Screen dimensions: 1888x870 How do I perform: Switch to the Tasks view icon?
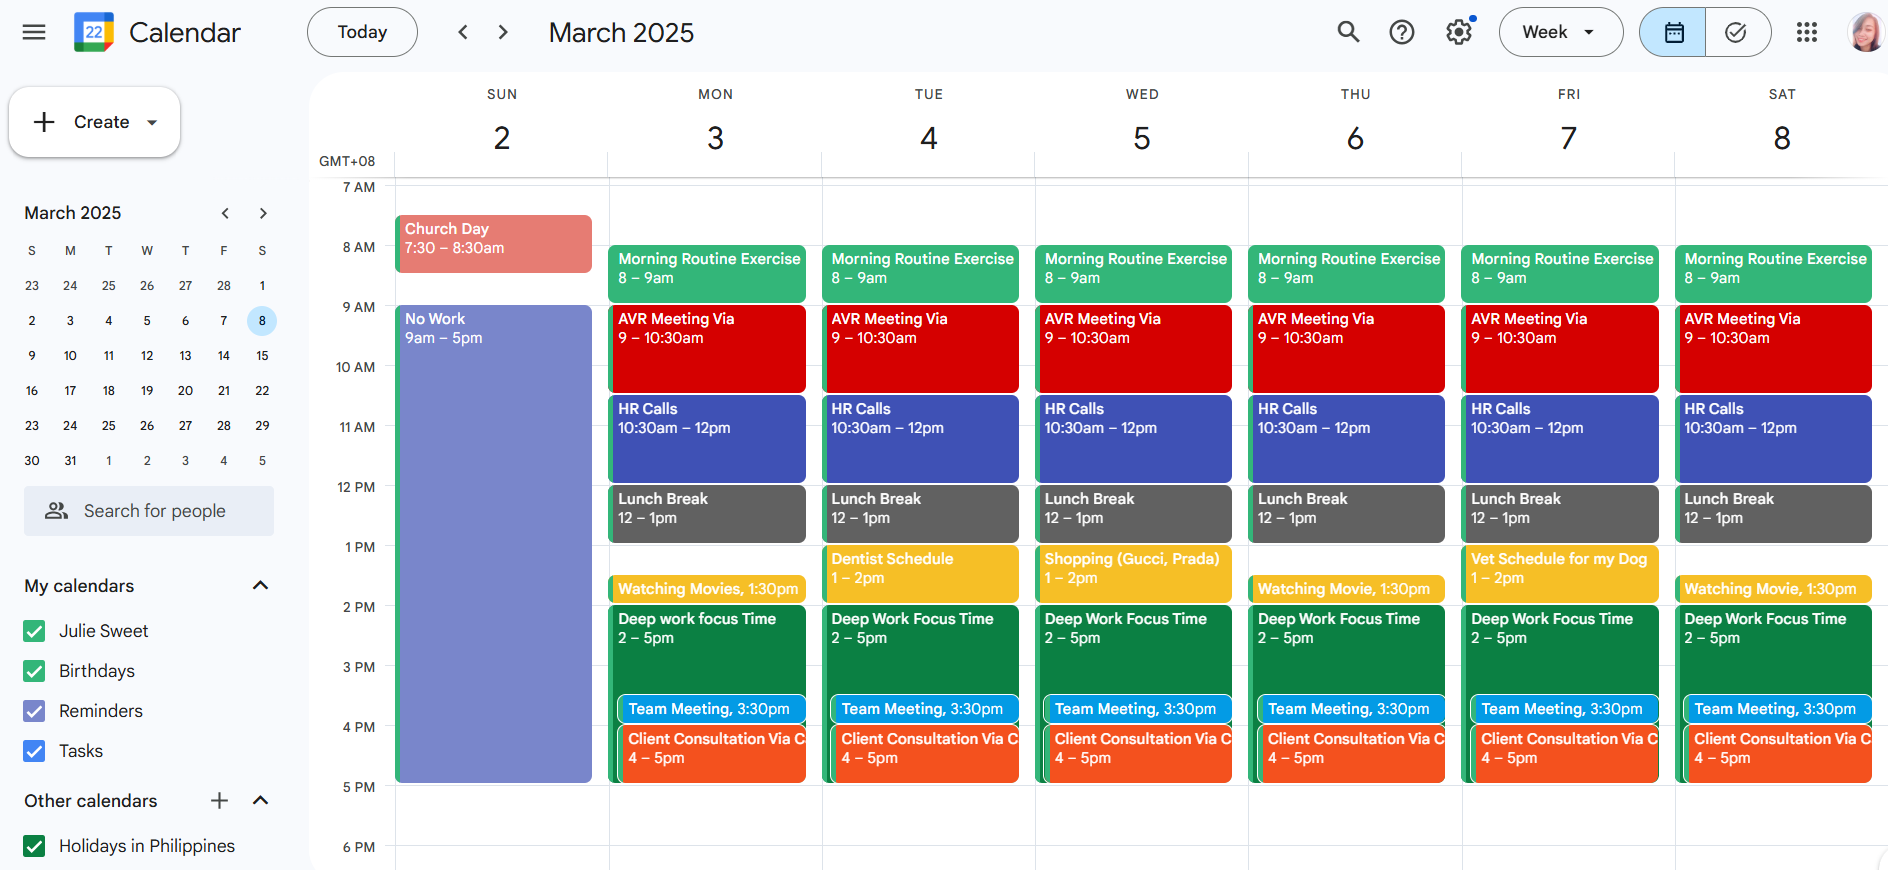click(x=1737, y=32)
